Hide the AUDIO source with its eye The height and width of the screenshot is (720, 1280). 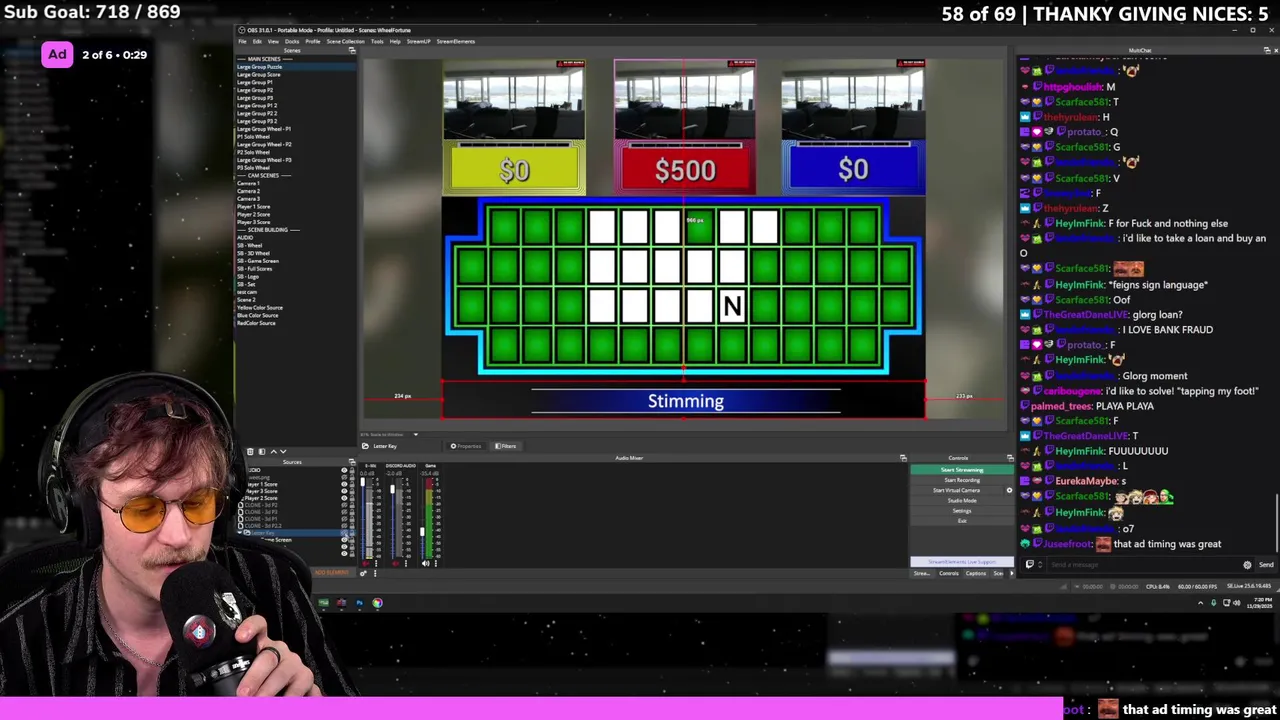point(344,470)
